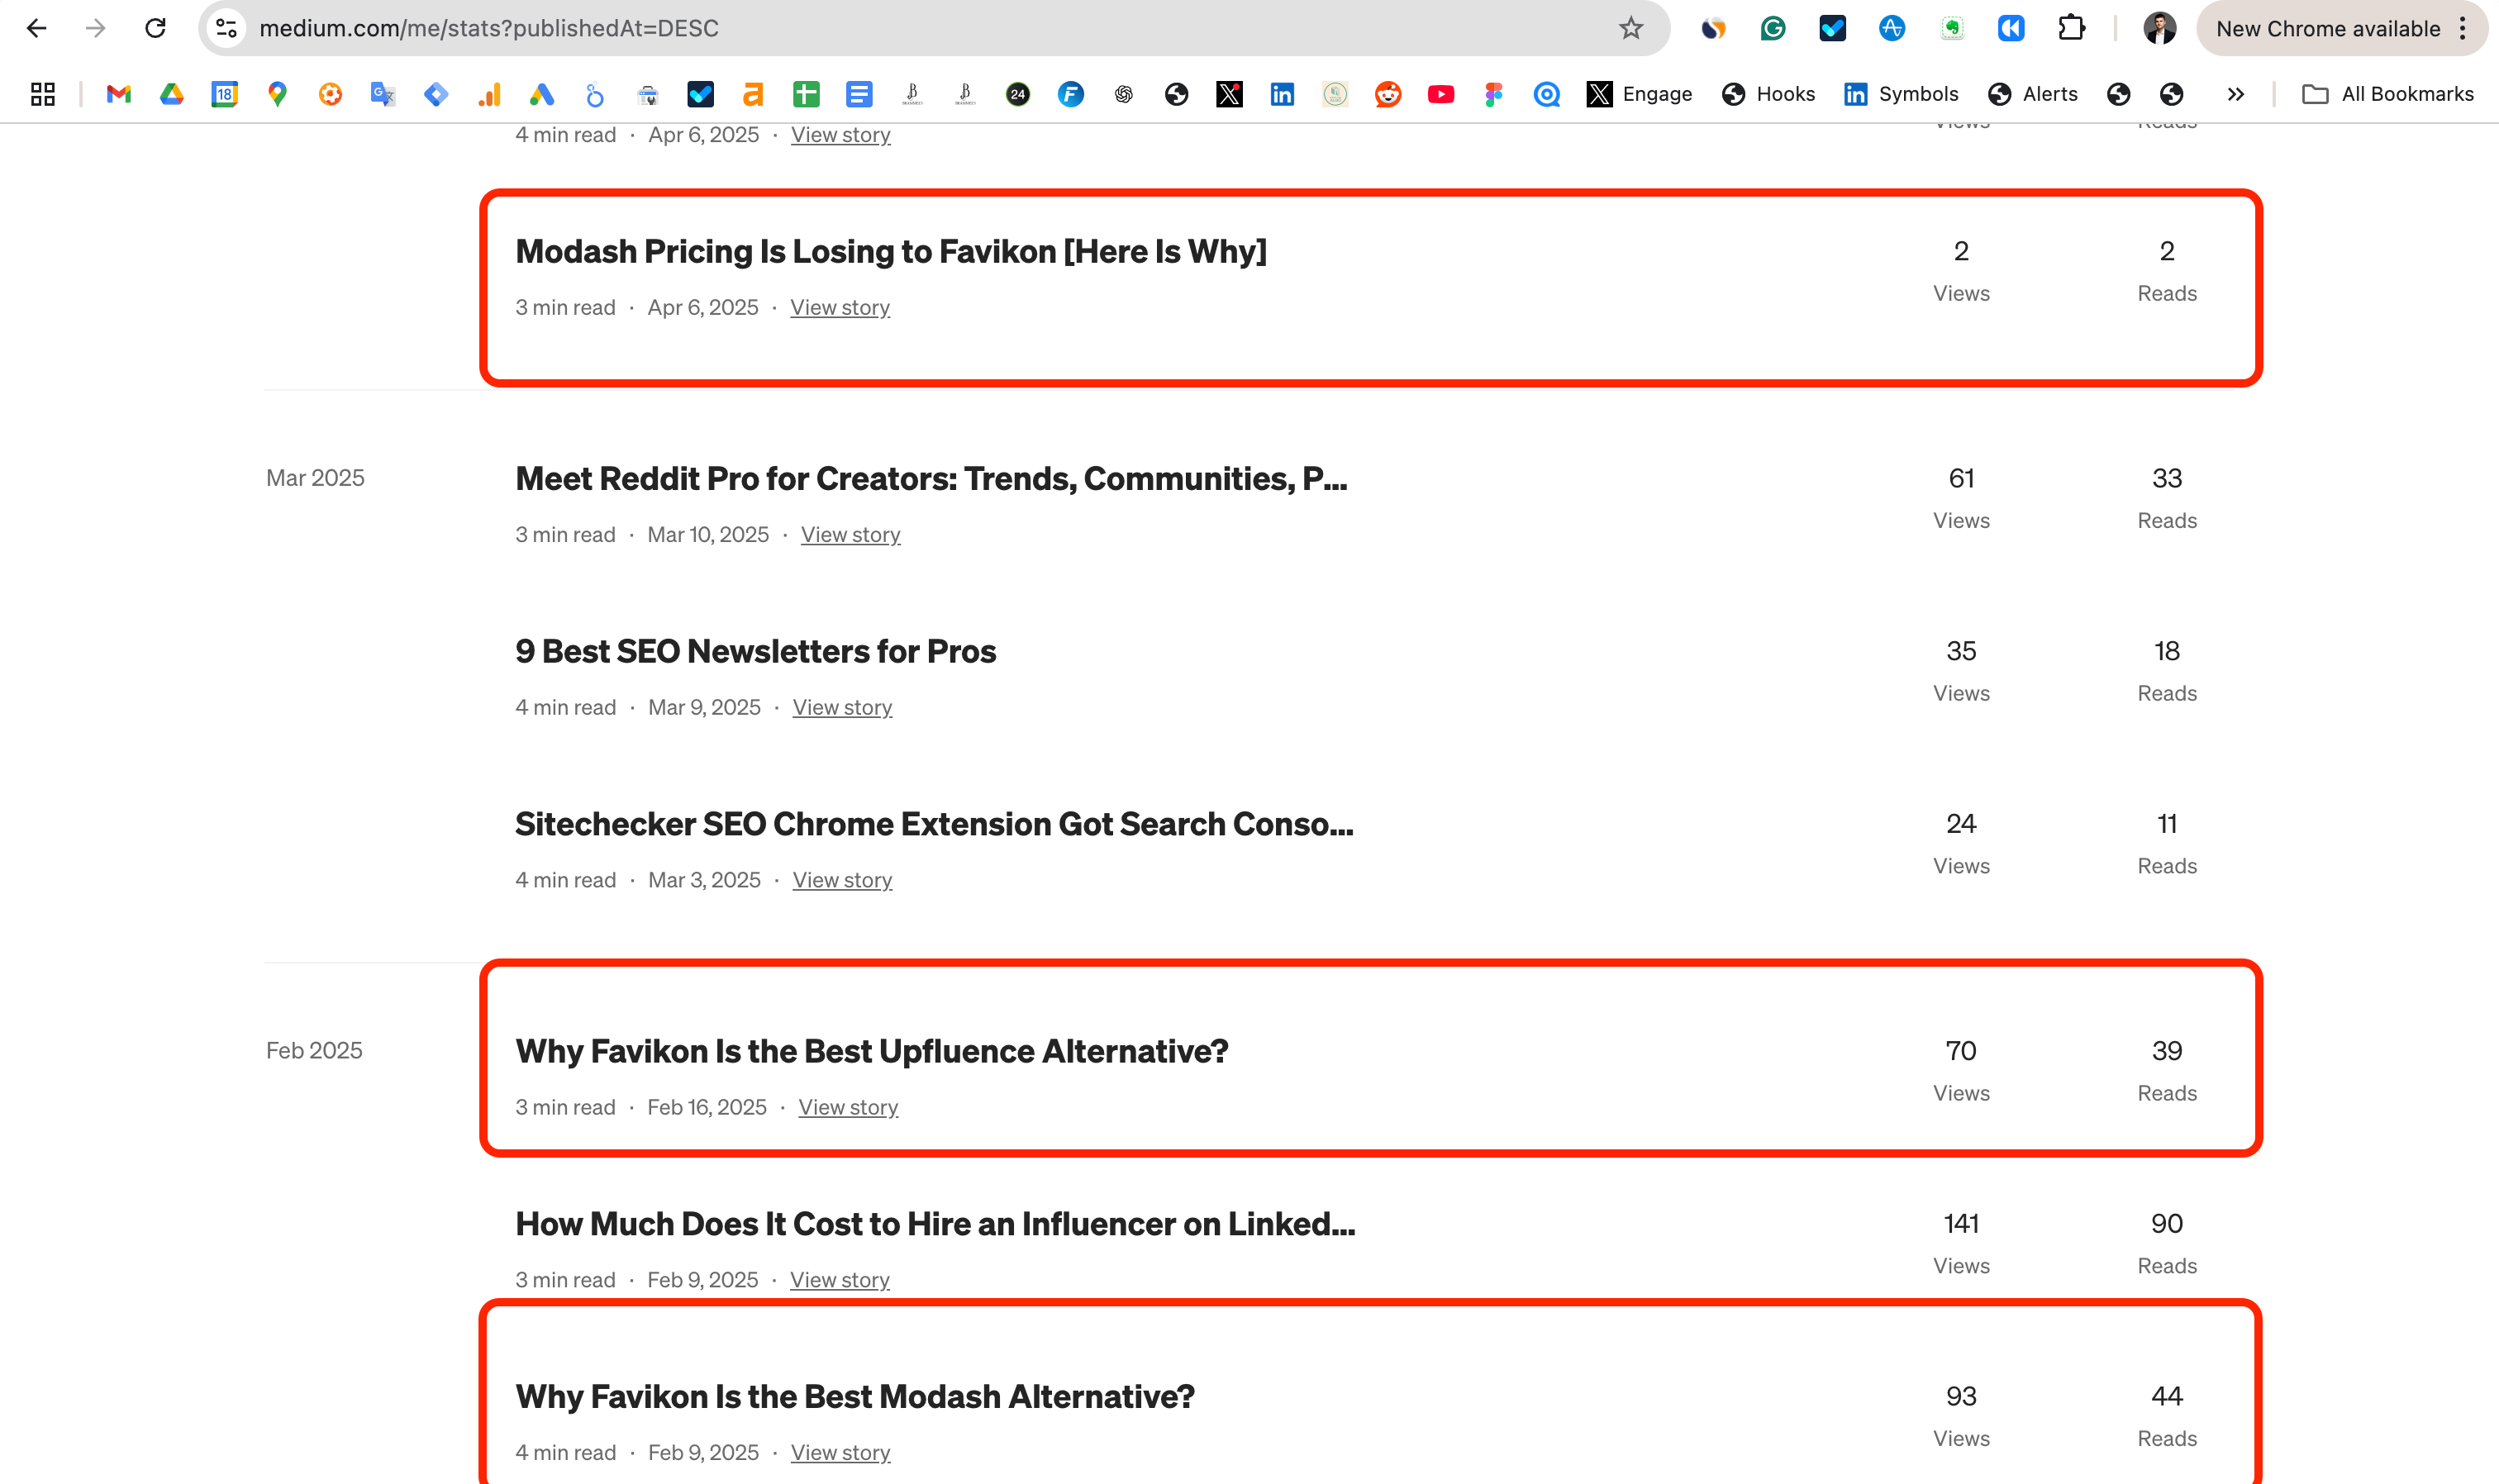Open the Google Analytics bookmark
This screenshot has height=1484, width=2499.
489,94
